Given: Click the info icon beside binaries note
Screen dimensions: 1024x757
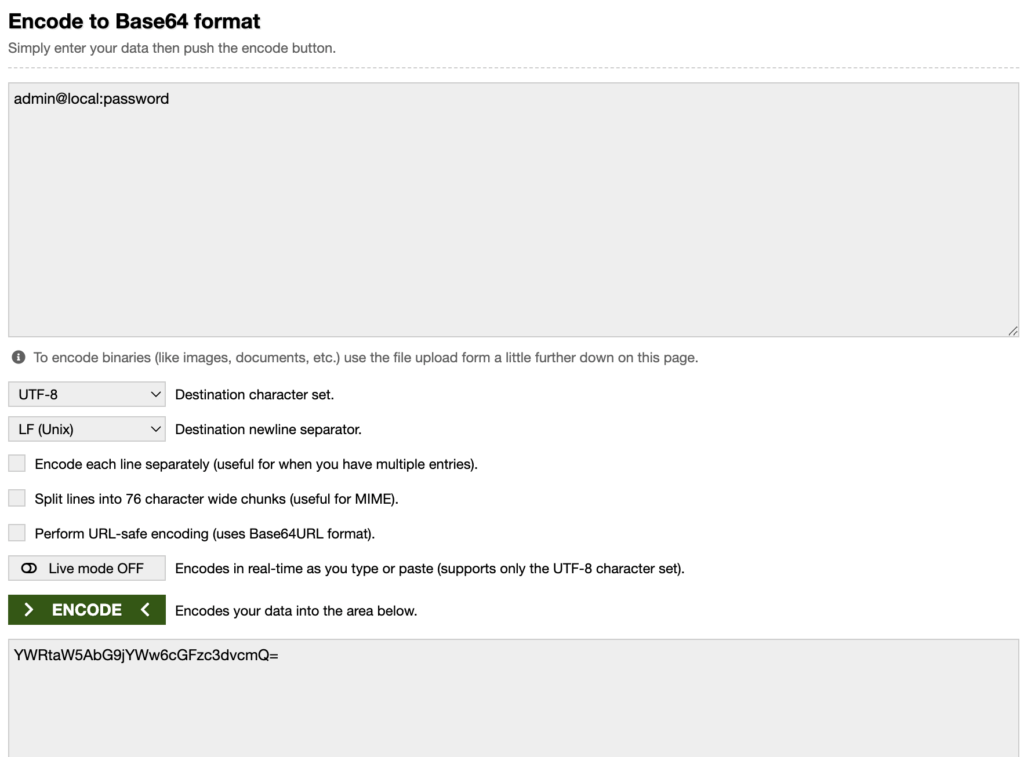Looking at the screenshot, I should pos(18,357).
